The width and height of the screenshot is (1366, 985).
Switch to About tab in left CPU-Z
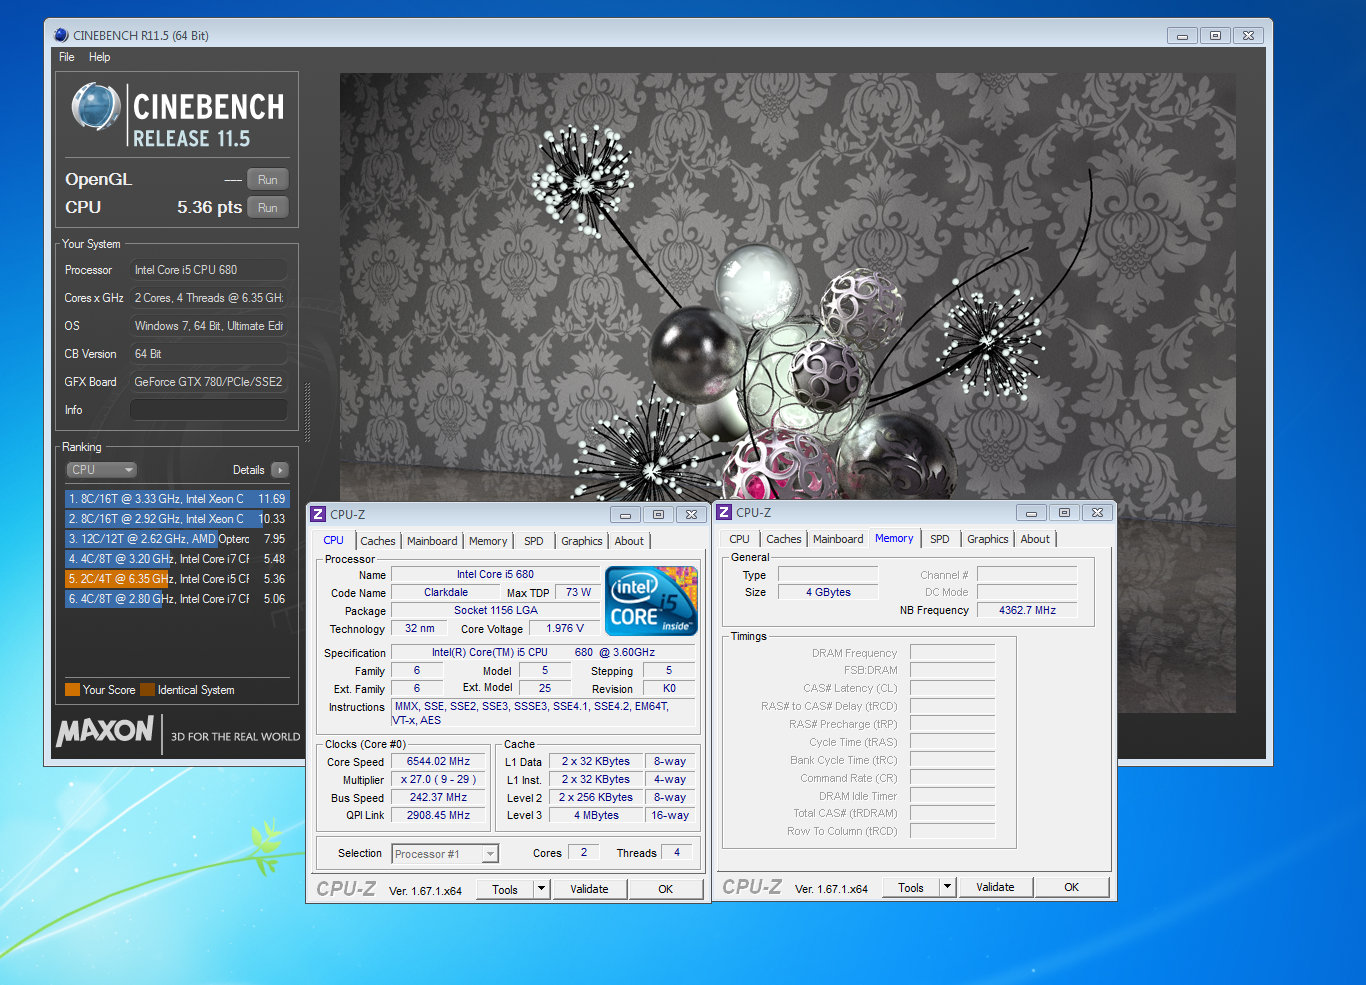(x=629, y=541)
